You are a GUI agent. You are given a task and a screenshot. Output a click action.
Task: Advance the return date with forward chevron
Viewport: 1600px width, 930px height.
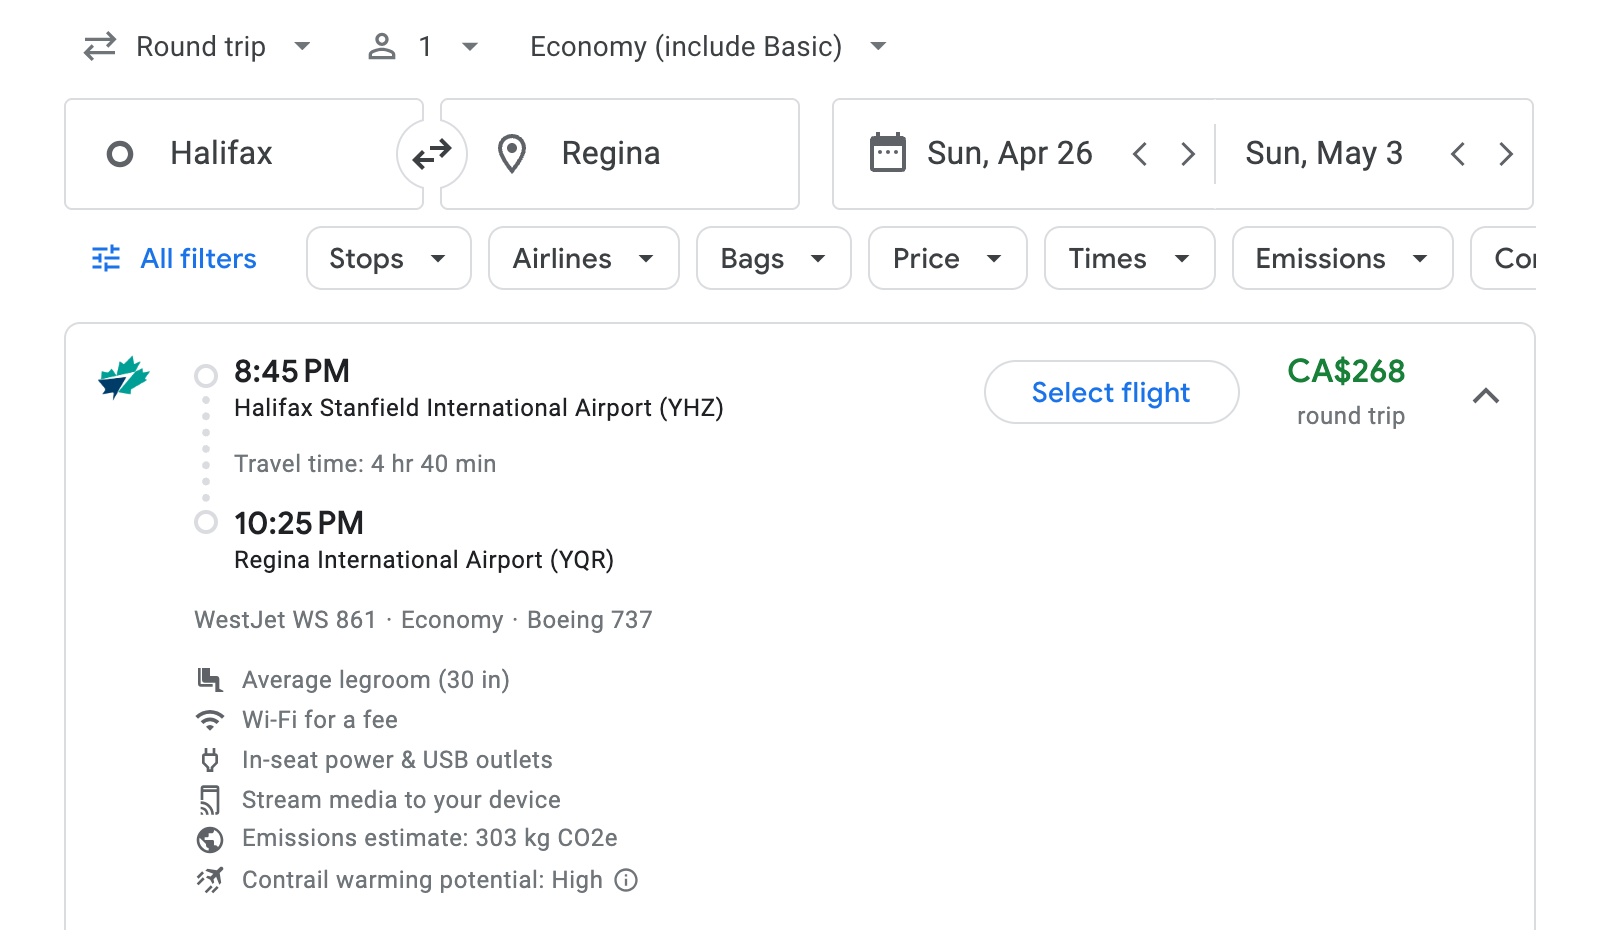(1506, 153)
